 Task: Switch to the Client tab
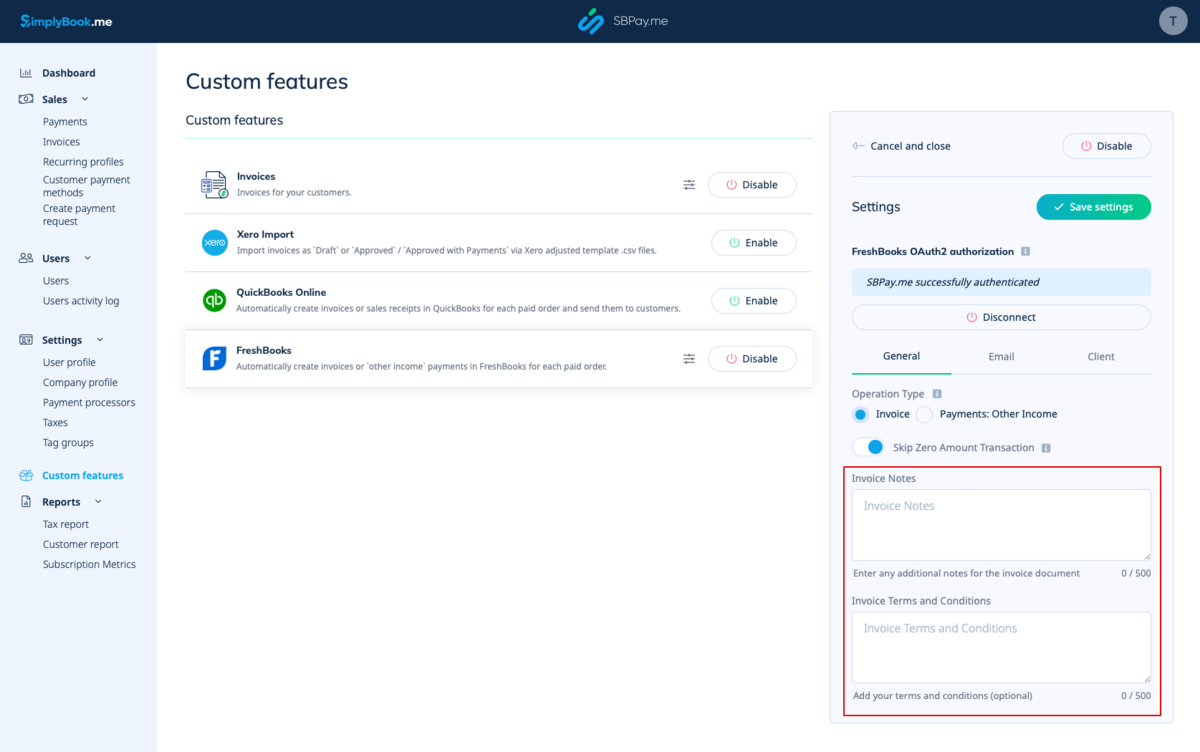(x=1101, y=357)
